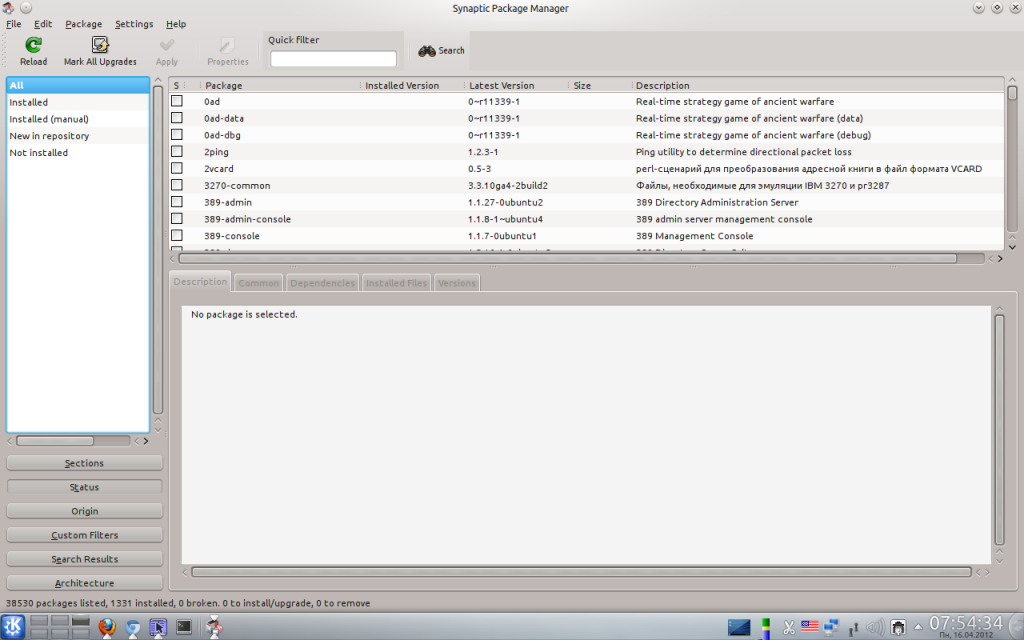Viewport: 1024px width, 640px height.
Task: Focus the Quick filter input field
Action: (333, 59)
